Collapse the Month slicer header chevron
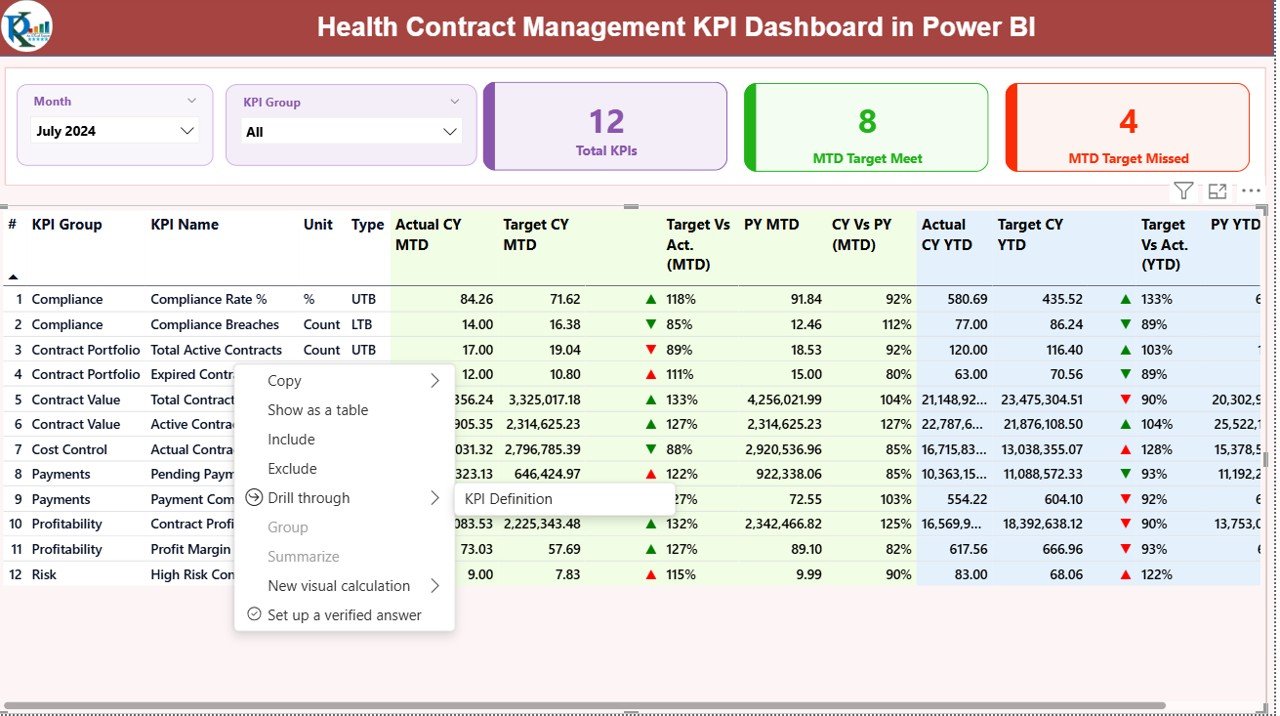Screen dimensions: 1280x716 tap(192, 101)
